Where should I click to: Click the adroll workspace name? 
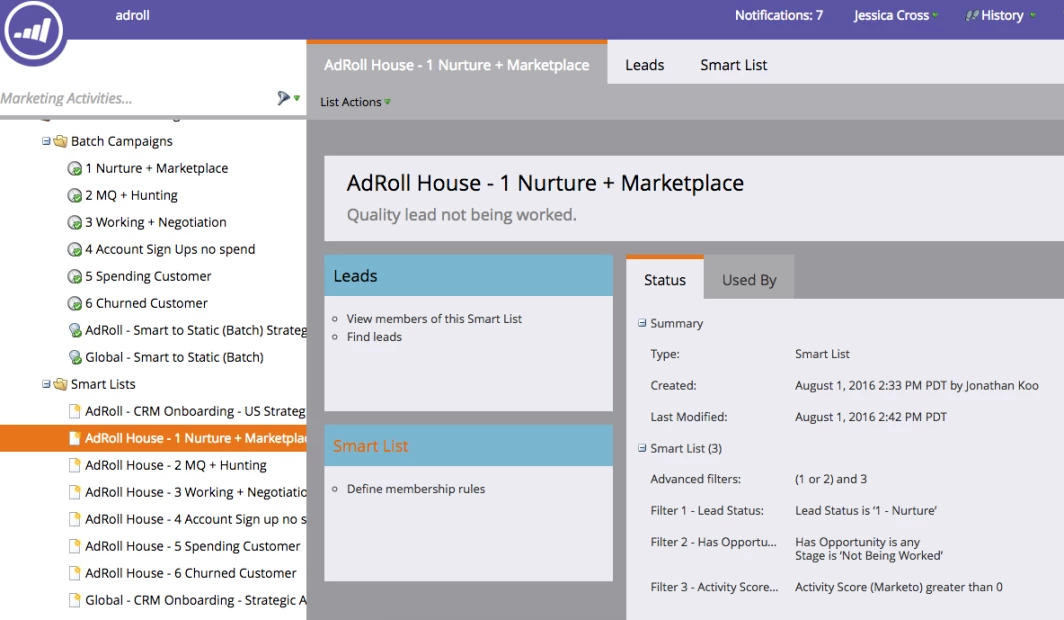(132, 15)
